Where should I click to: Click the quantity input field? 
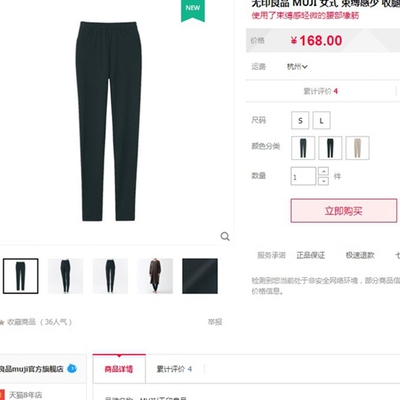(x=303, y=176)
